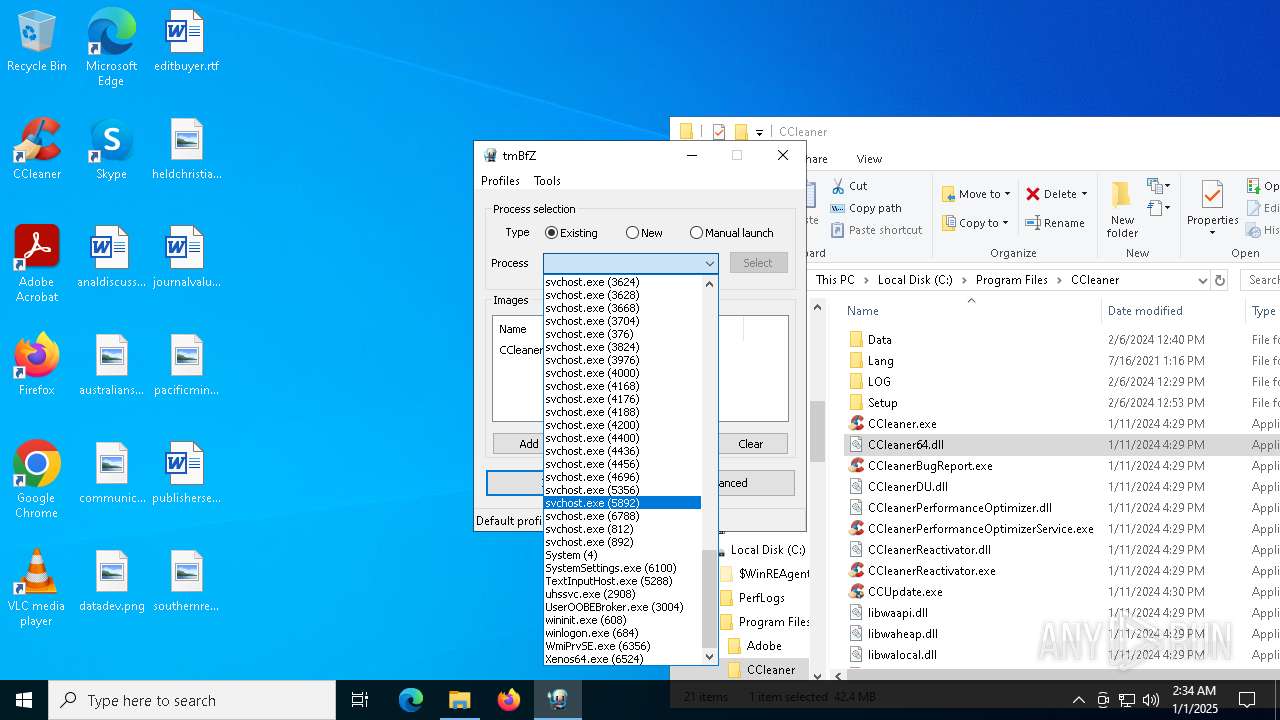The width and height of the screenshot is (1280, 720).
Task: Select CCleanerBugReport.exe file in Explorer
Action: tap(930, 466)
